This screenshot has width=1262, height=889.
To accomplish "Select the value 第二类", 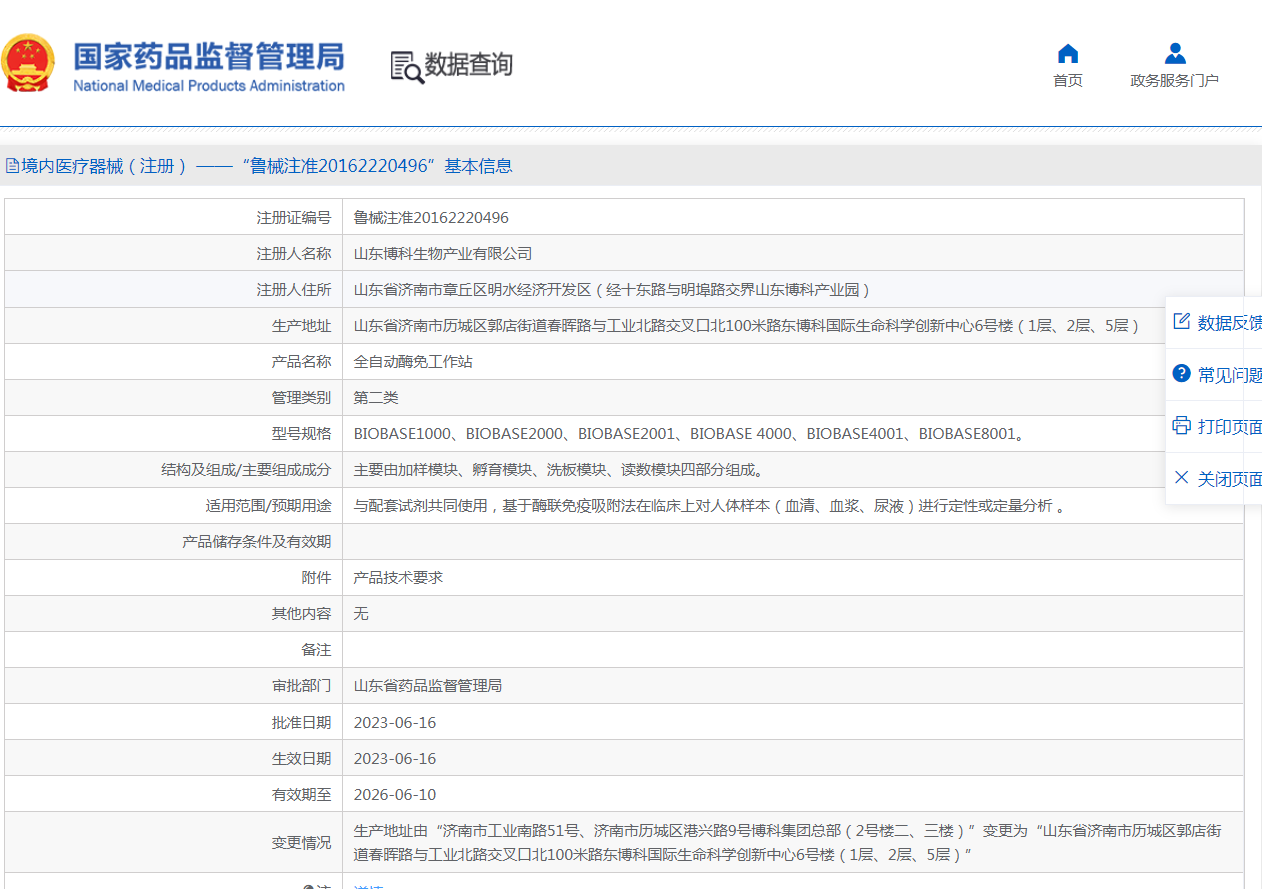I will point(376,397).
